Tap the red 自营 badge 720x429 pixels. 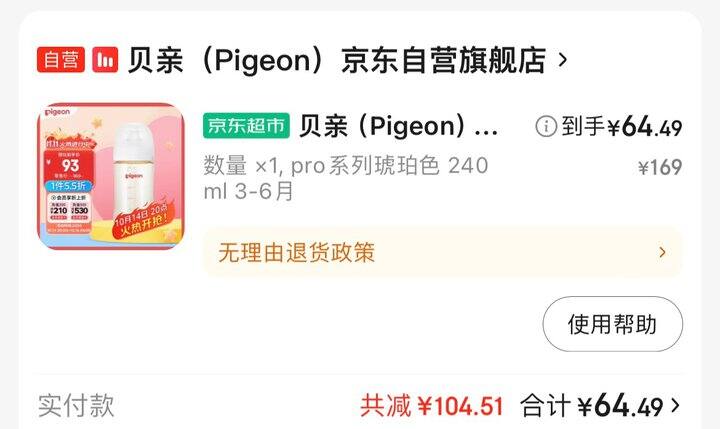coord(61,60)
